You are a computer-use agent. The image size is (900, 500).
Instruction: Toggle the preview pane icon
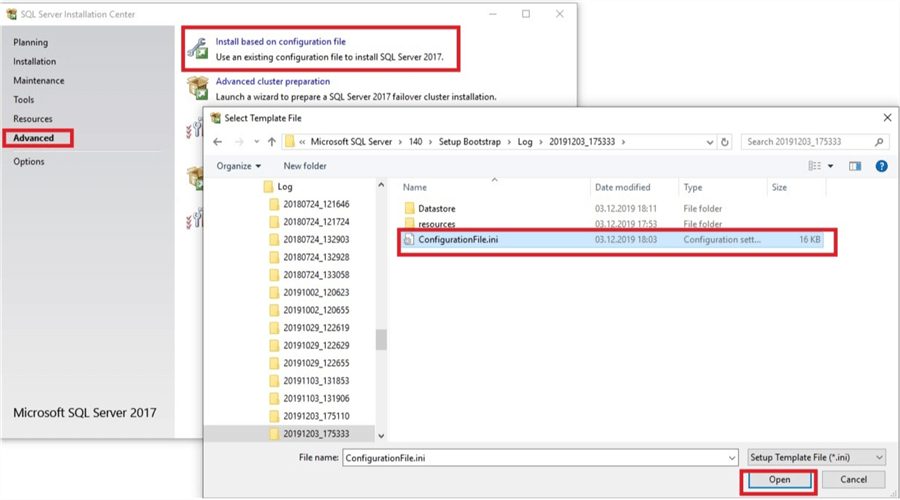point(855,166)
